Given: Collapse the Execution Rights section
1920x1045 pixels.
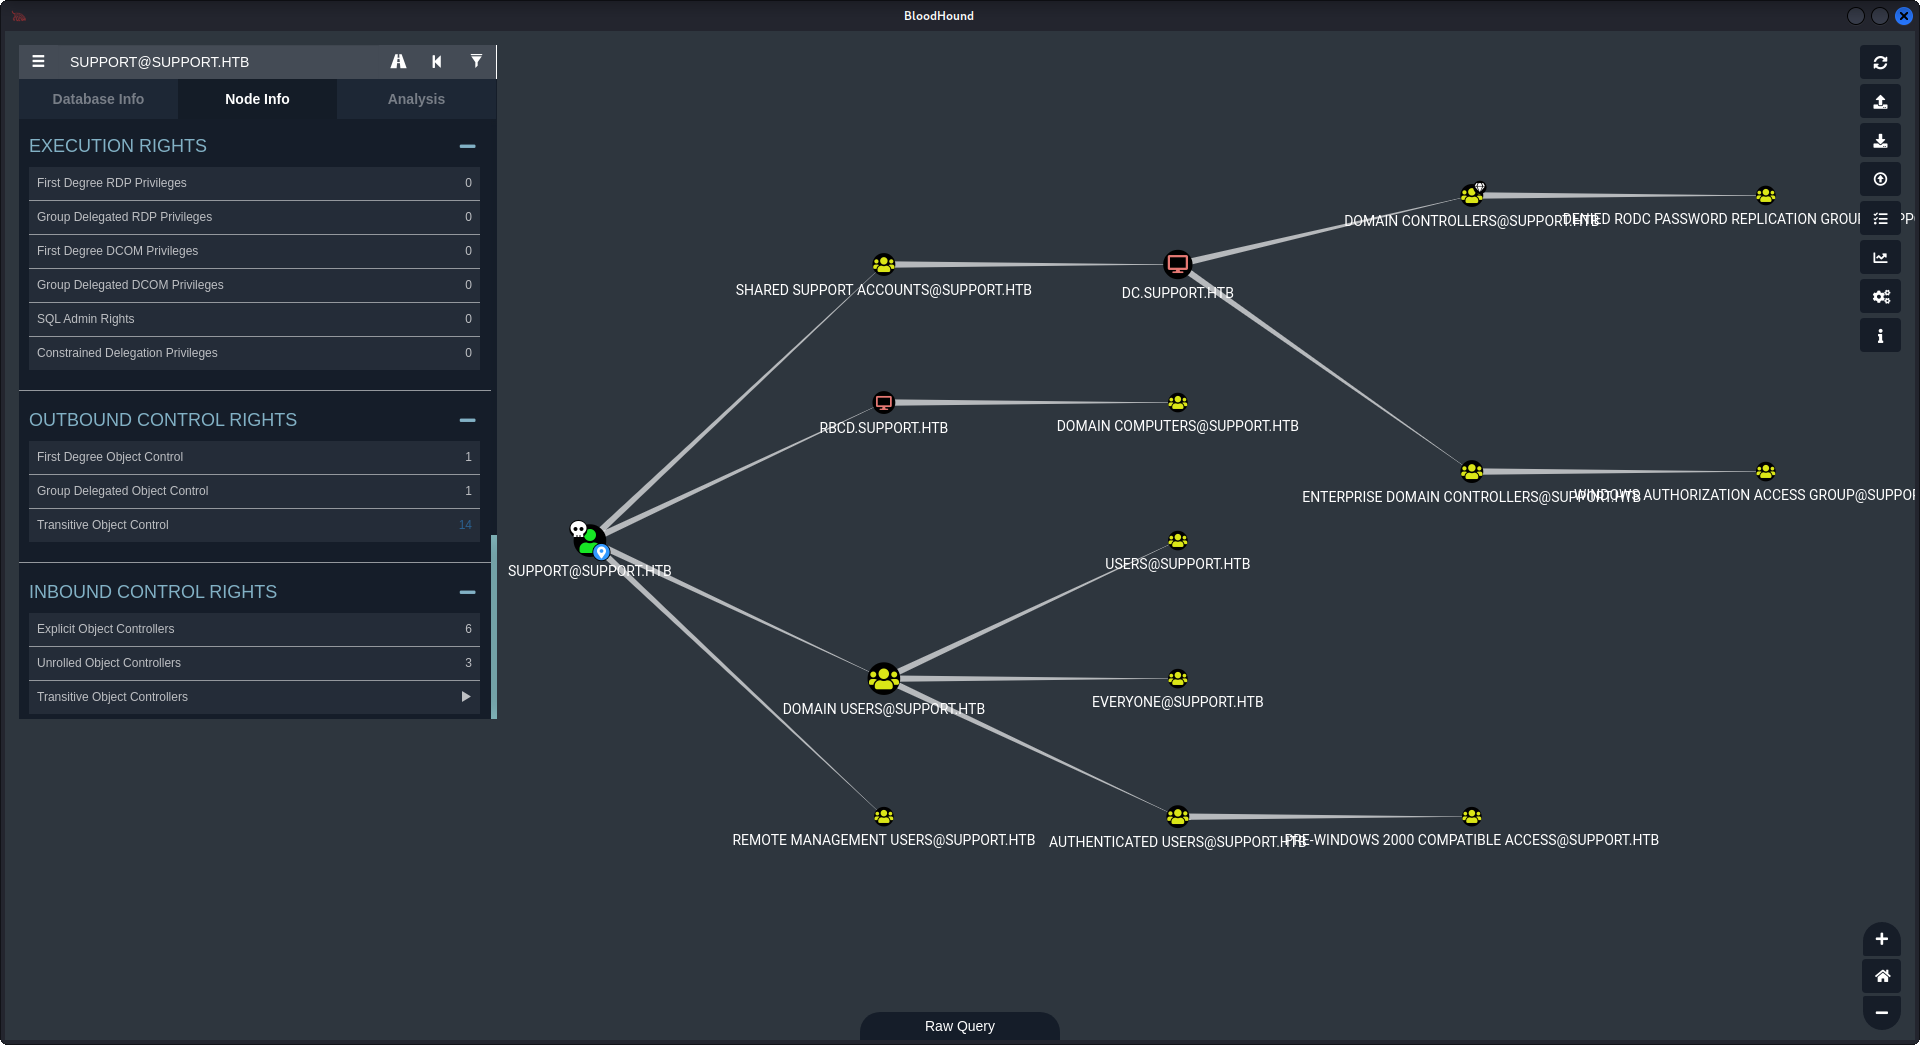Looking at the screenshot, I should pos(467,146).
